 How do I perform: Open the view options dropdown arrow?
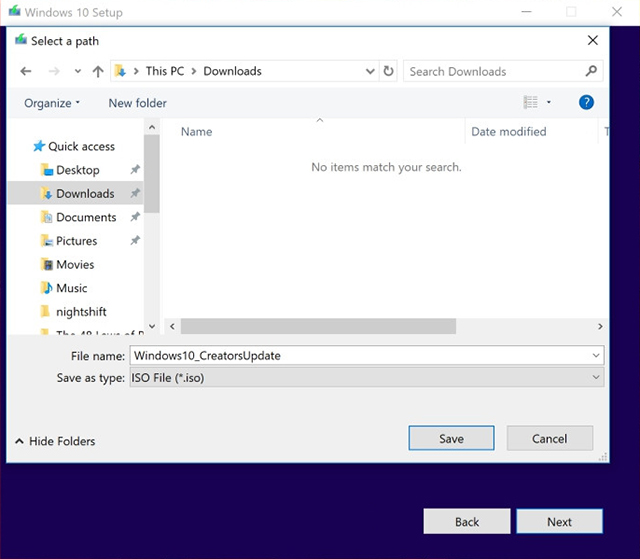click(549, 102)
